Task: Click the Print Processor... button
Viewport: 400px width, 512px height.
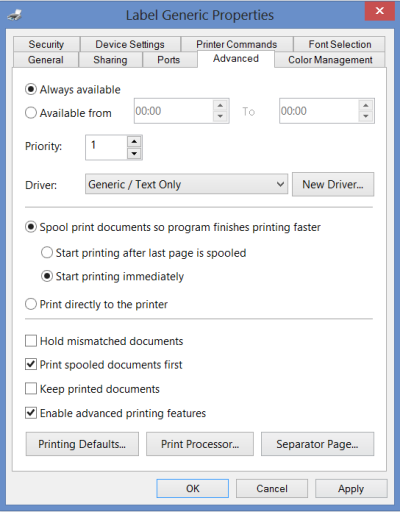Action: click(x=200, y=444)
